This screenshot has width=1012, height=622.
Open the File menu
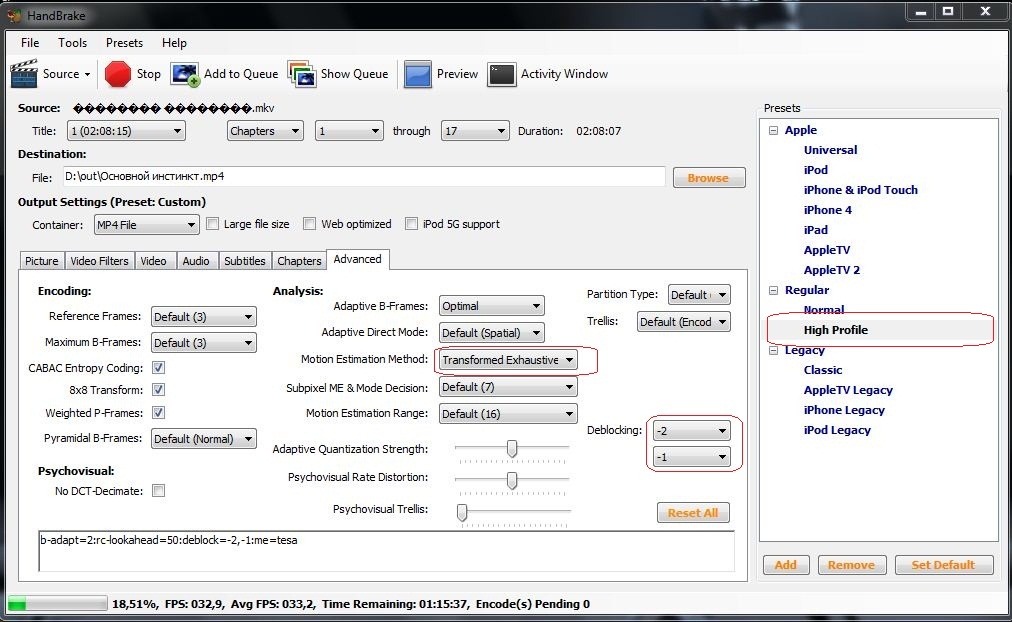(30, 43)
